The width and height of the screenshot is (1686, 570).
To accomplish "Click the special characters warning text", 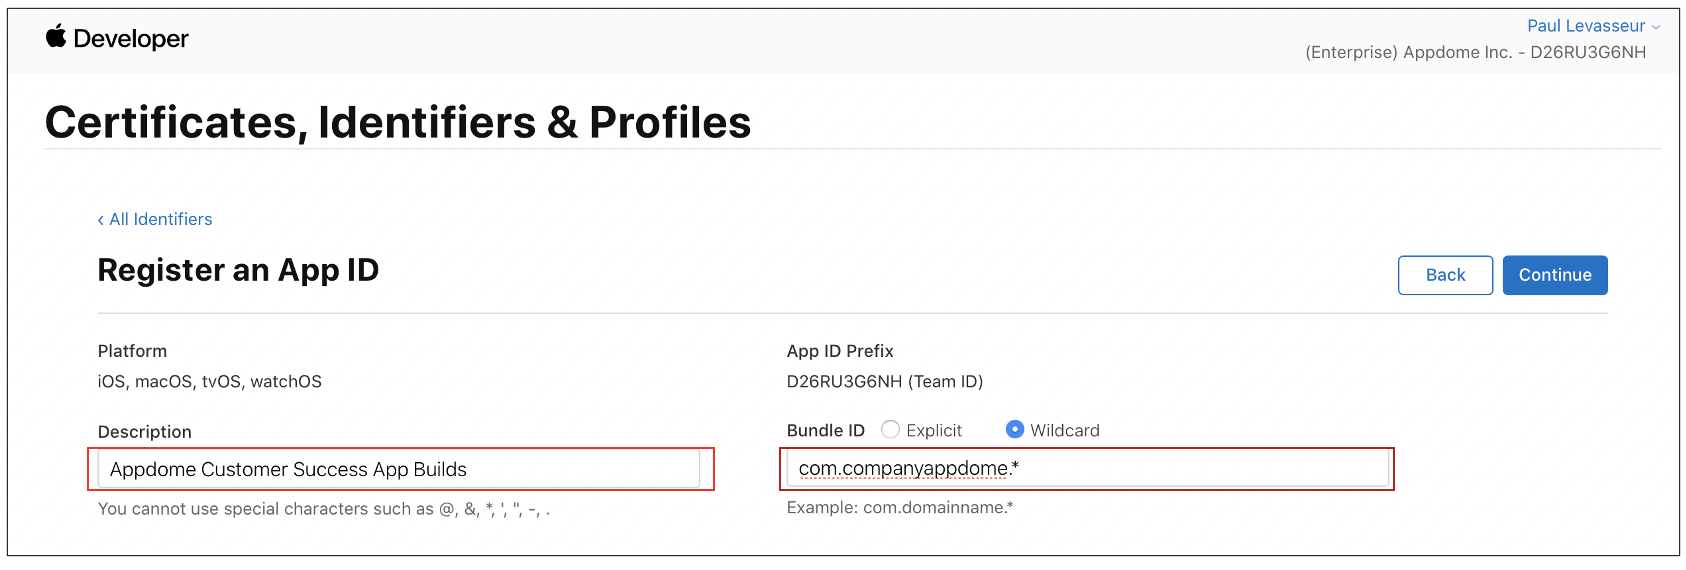I will 324,509.
